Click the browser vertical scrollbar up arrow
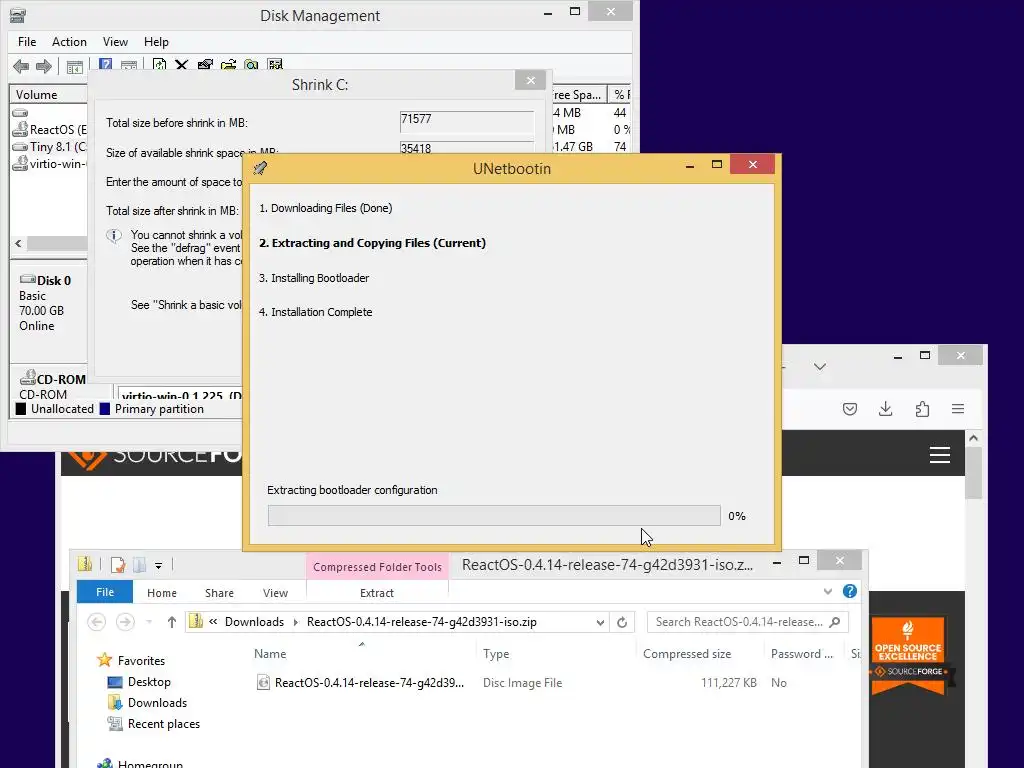Screen dimensions: 1024x768 [x=974, y=438]
